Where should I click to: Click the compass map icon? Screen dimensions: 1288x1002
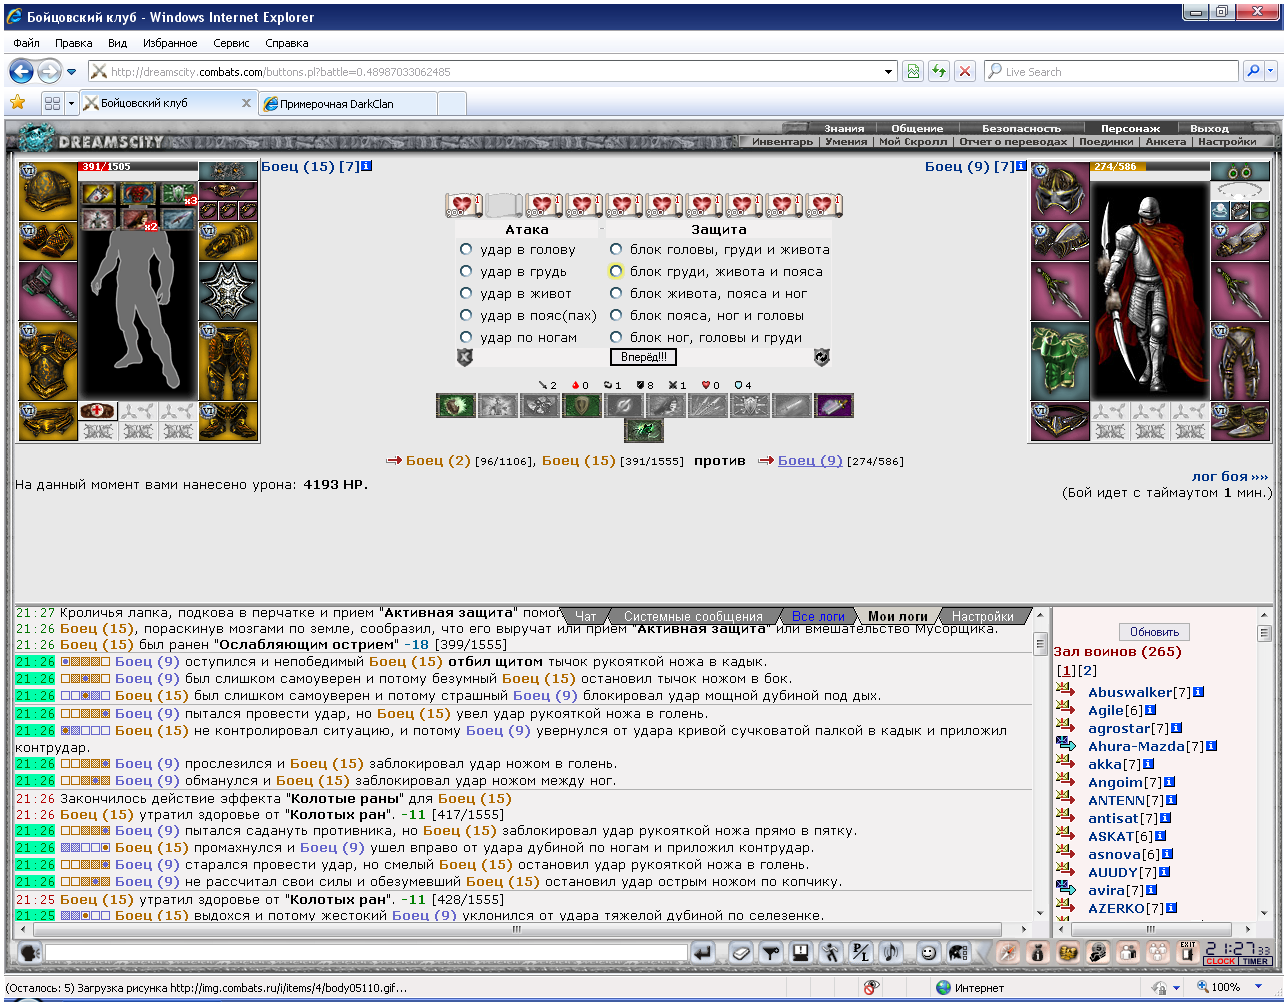(1008, 953)
